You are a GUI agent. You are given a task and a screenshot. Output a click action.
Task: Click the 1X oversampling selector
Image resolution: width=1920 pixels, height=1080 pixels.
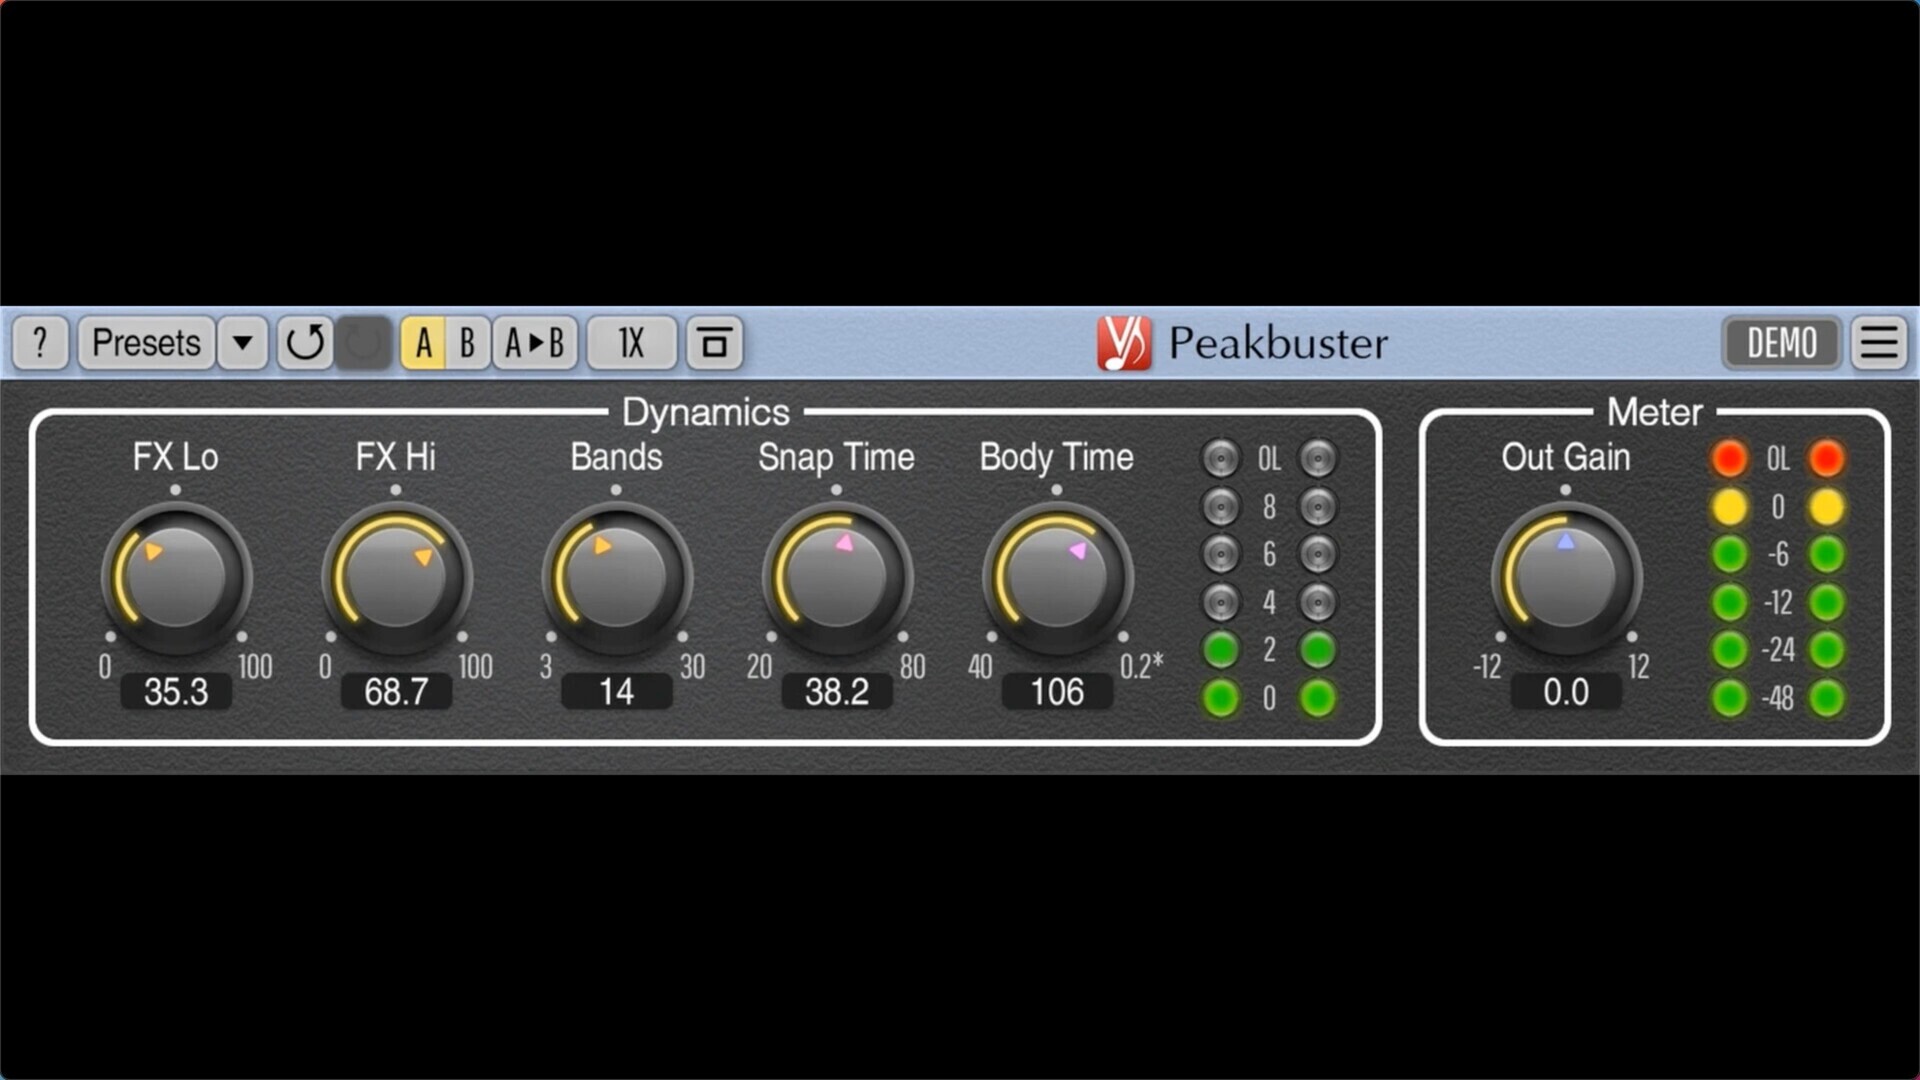[x=631, y=343]
